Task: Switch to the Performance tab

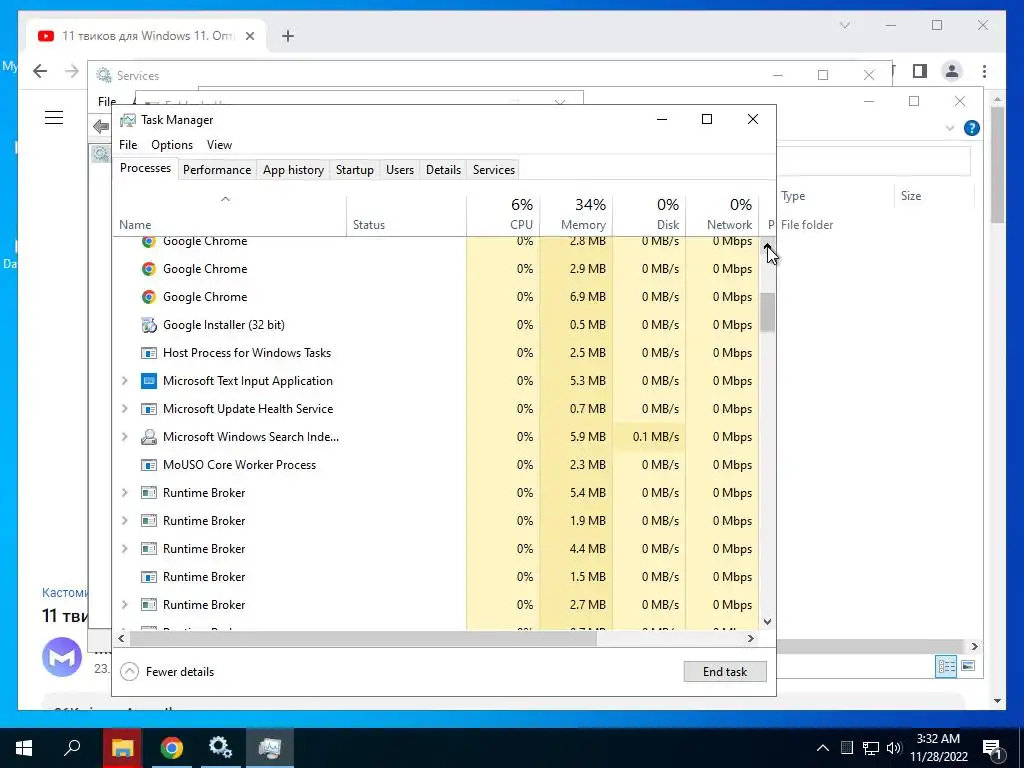Action: tap(217, 170)
